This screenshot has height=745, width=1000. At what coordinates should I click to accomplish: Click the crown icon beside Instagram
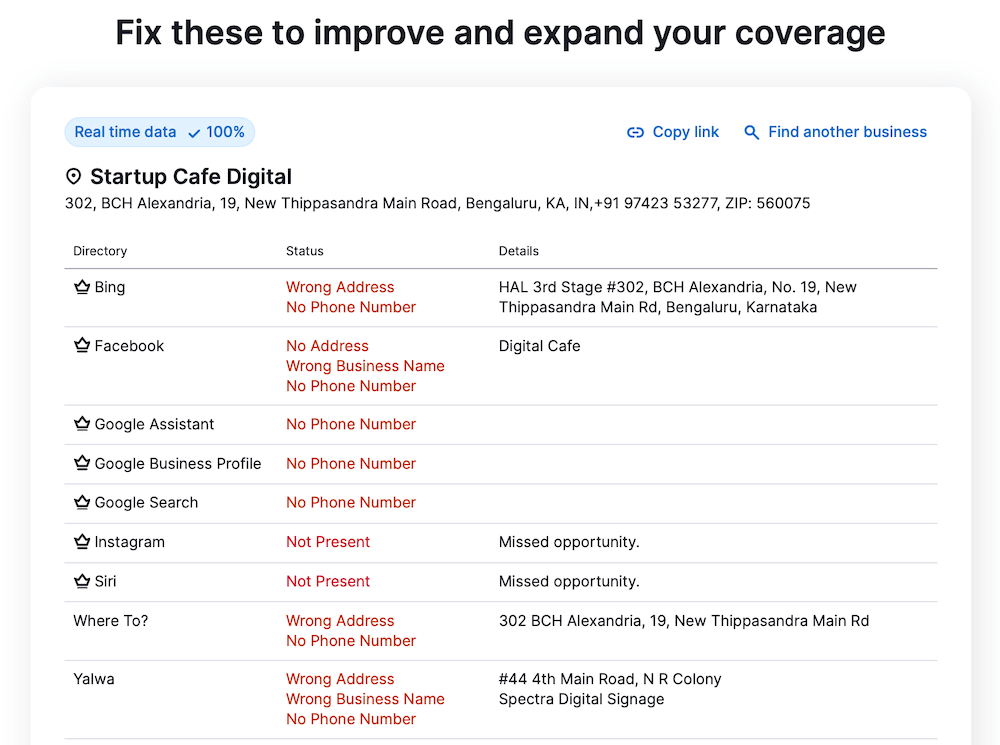tap(82, 542)
